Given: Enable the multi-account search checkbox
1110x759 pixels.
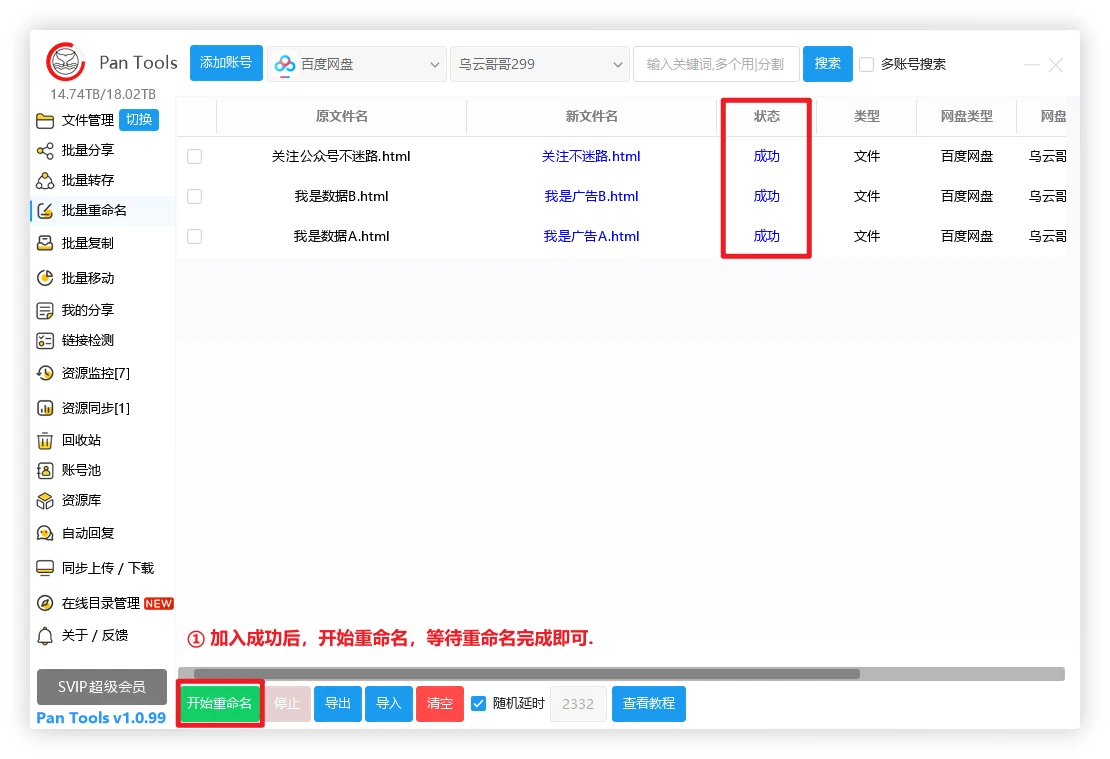Looking at the screenshot, I should click(867, 65).
